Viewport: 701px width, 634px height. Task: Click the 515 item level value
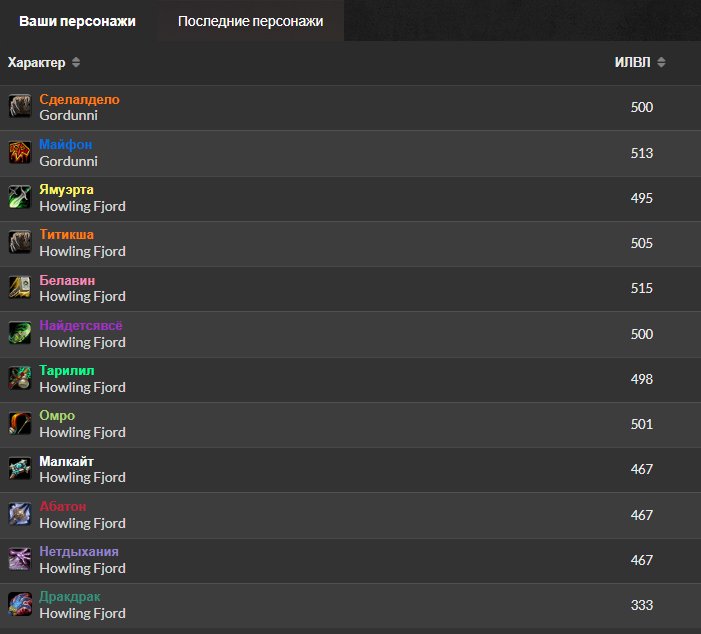(x=641, y=288)
